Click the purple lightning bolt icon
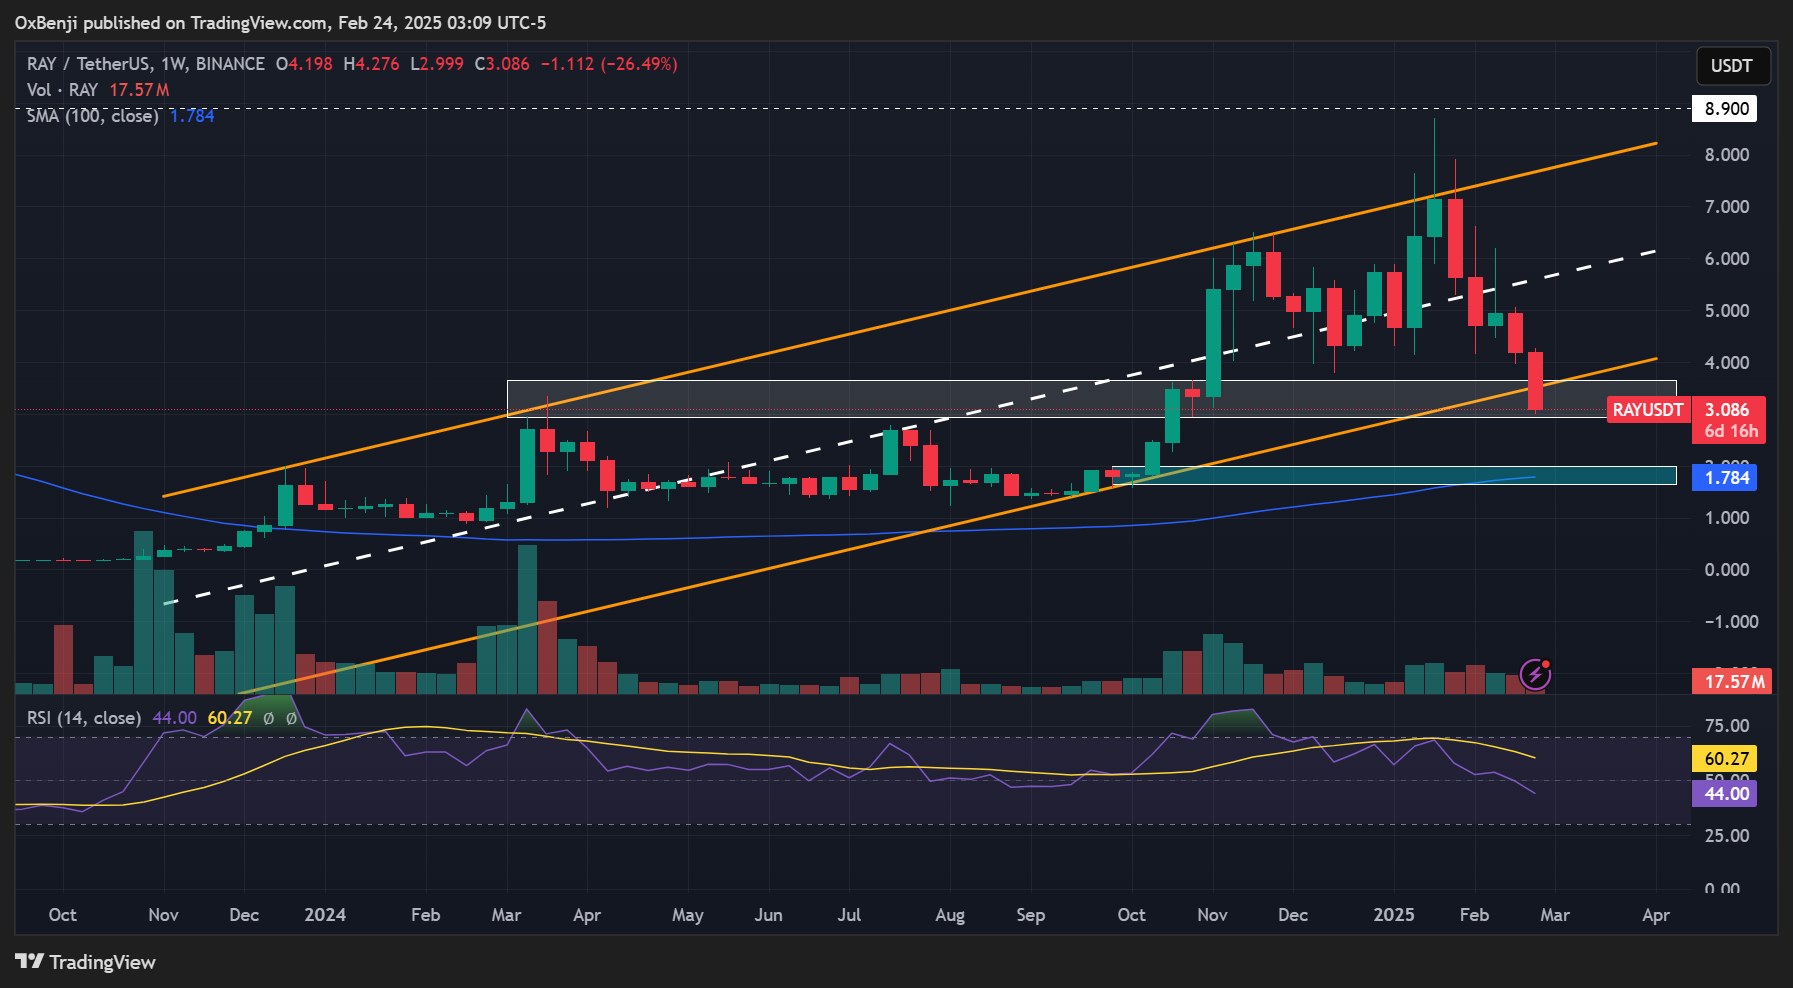 click(x=1535, y=675)
